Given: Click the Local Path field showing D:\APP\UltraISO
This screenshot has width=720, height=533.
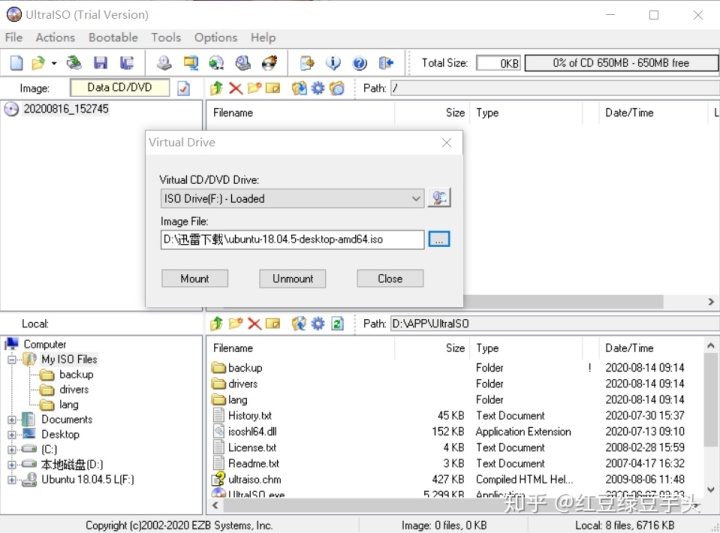Looking at the screenshot, I should 554,324.
